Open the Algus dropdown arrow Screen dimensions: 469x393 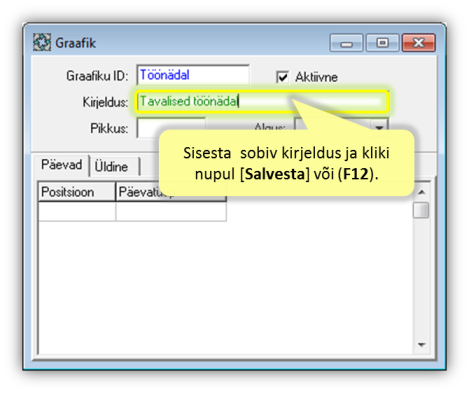point(379,126)
